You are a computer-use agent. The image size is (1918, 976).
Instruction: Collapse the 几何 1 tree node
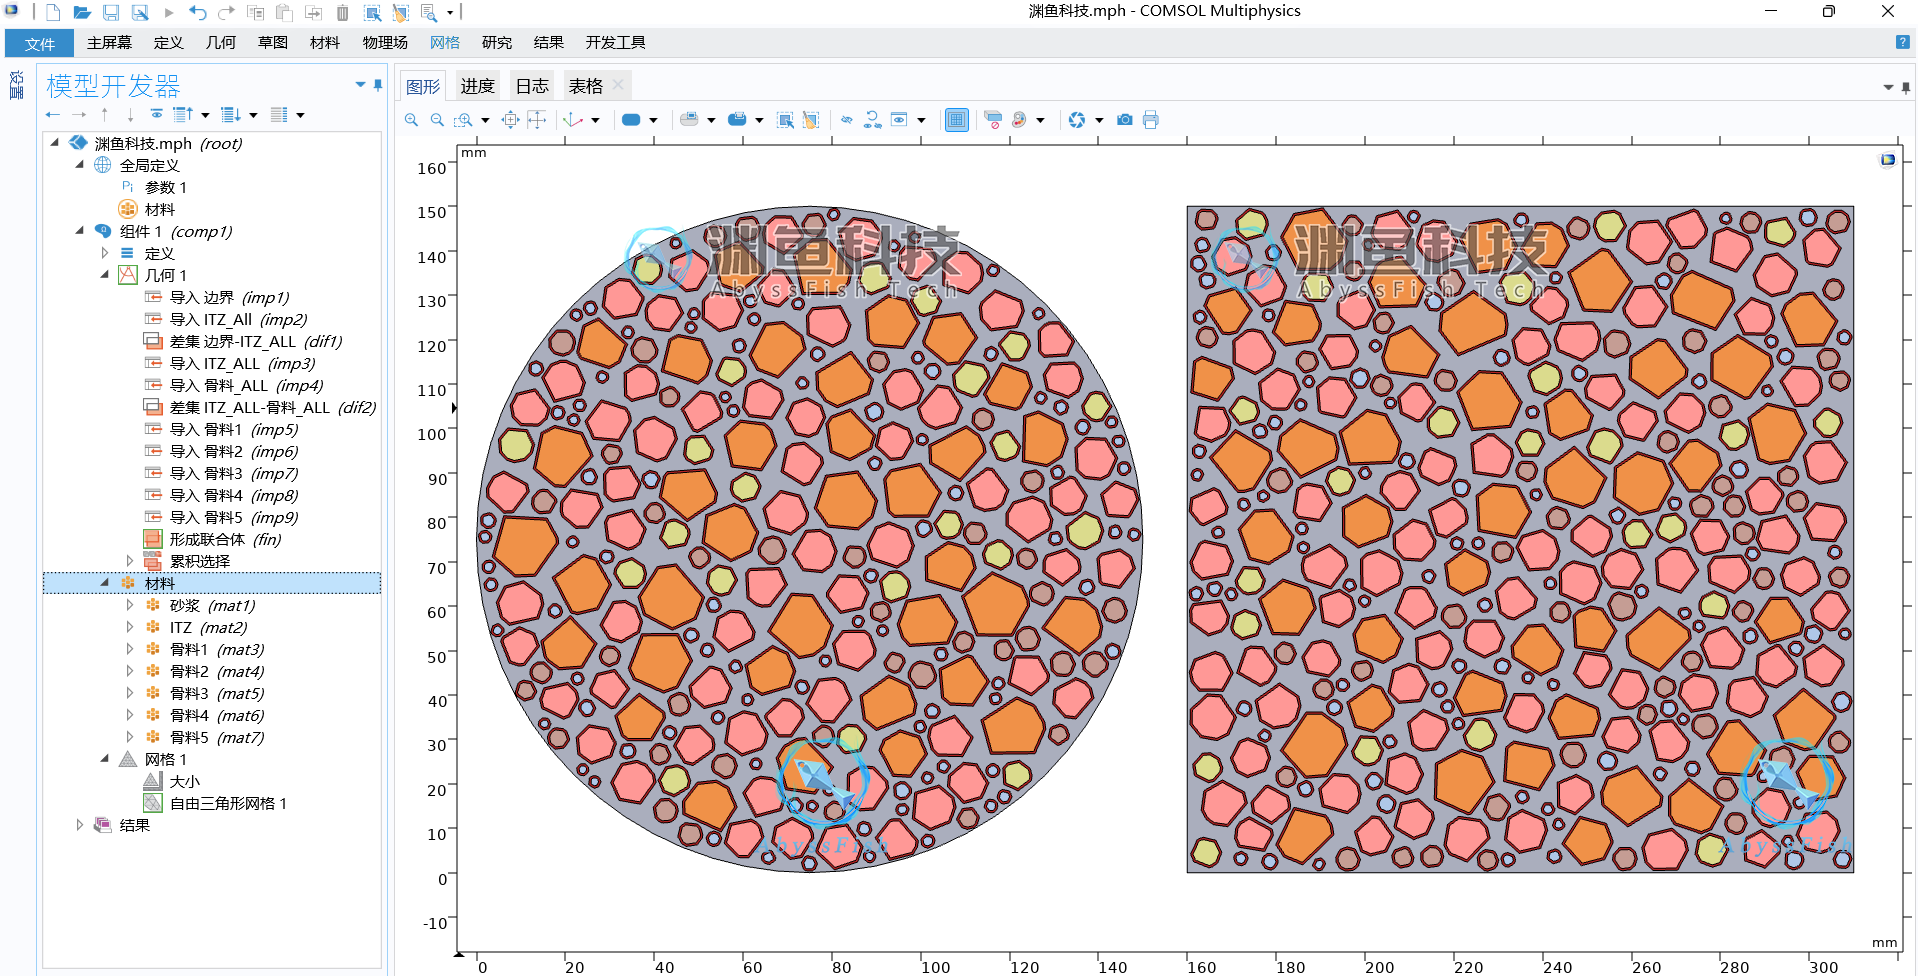(105, 275)
